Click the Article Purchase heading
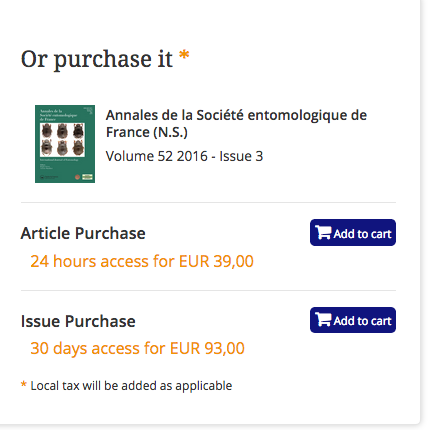 83,233
